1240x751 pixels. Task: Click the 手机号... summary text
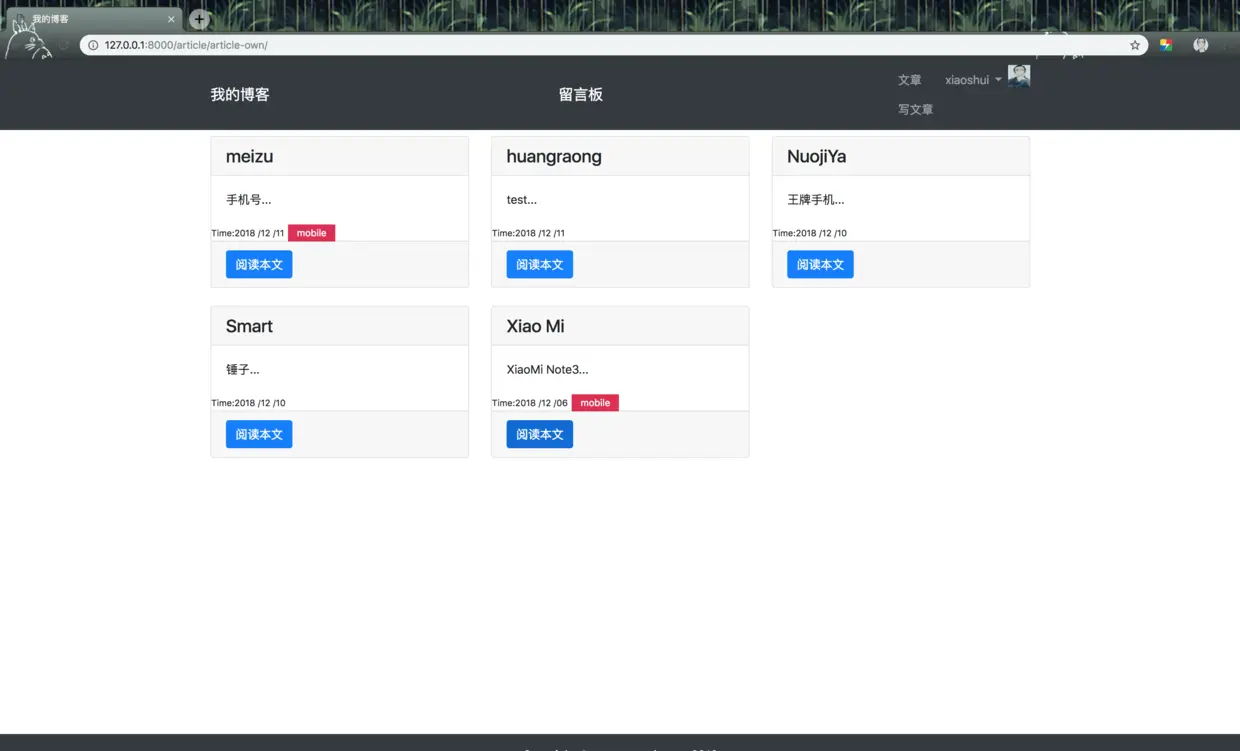point(249,200)
